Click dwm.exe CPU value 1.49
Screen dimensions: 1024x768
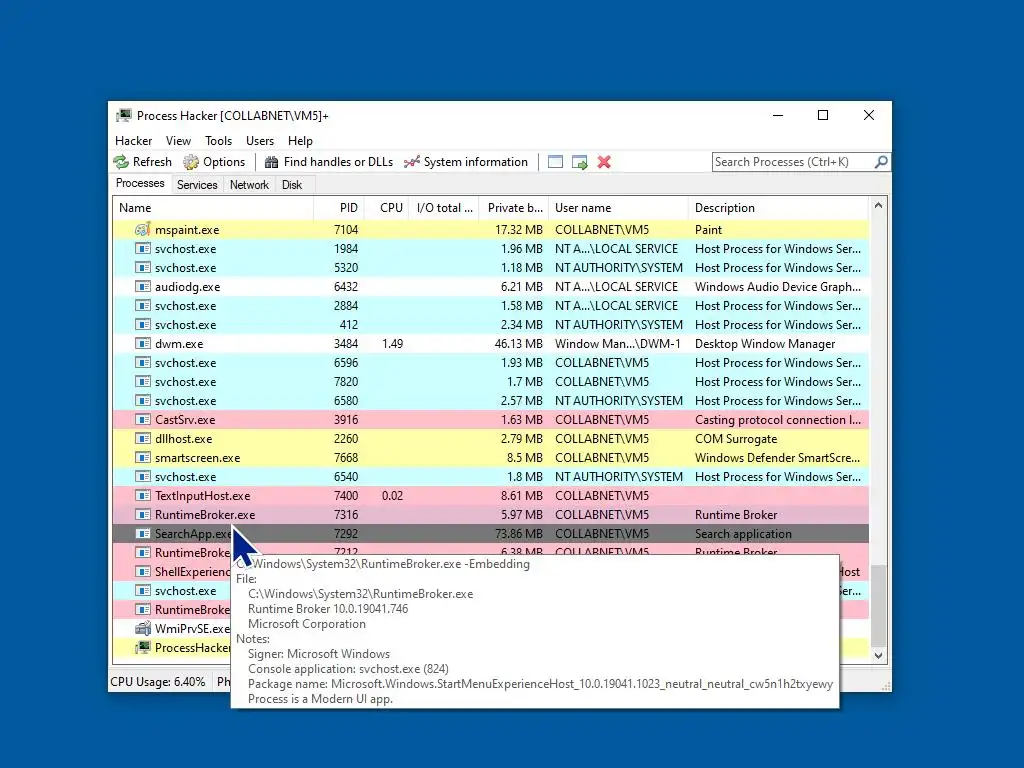(392, 344)
